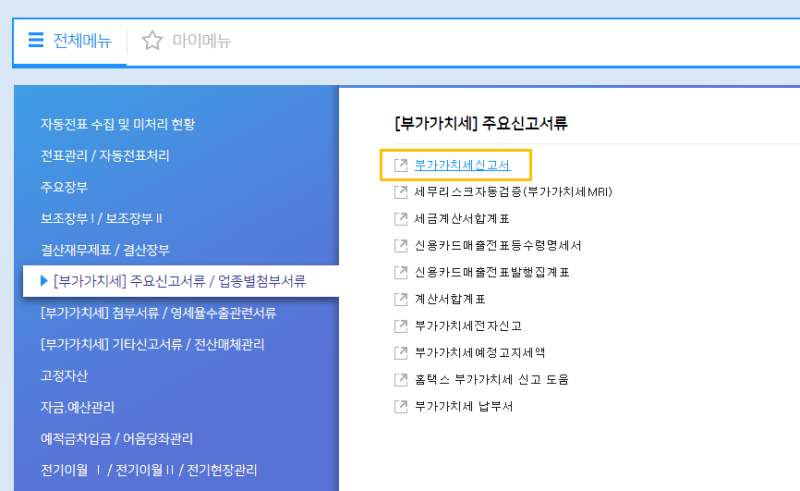Open the 주요장부 menu
The height and width of the screenshot is (491, 800).
[64, 187]
